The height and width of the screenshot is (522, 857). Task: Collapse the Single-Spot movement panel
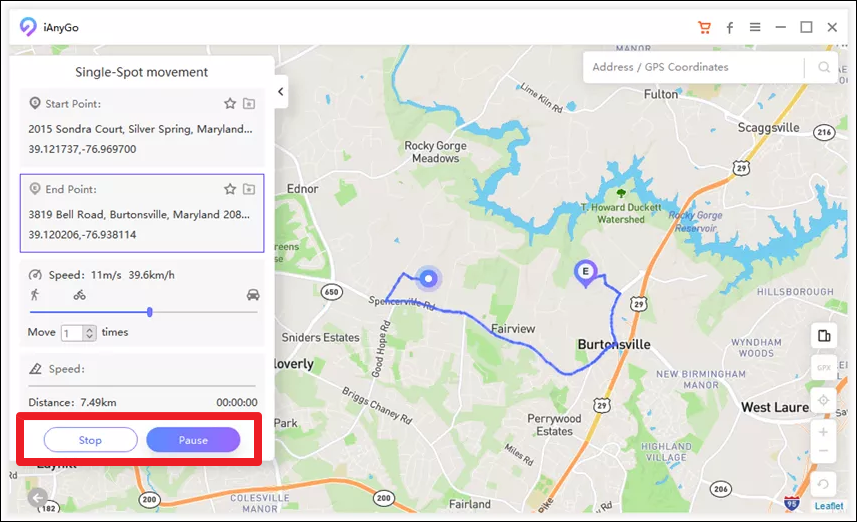pyautogui.click(x=281, y=91)
